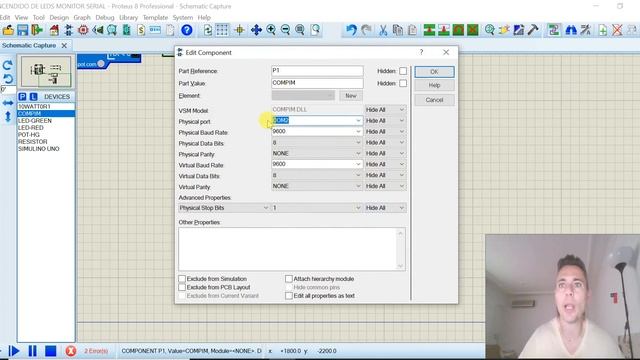The height and width of the screenshot is (360, 640).
Task: Start simulation with Play button
Action: (14, 351)
